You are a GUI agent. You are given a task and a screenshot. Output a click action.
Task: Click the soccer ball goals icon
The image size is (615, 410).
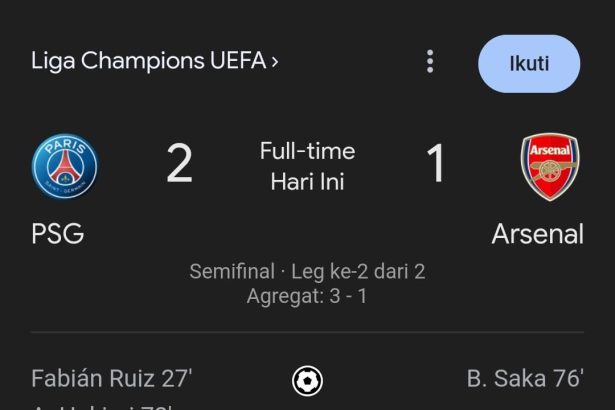tap(308, 381)
